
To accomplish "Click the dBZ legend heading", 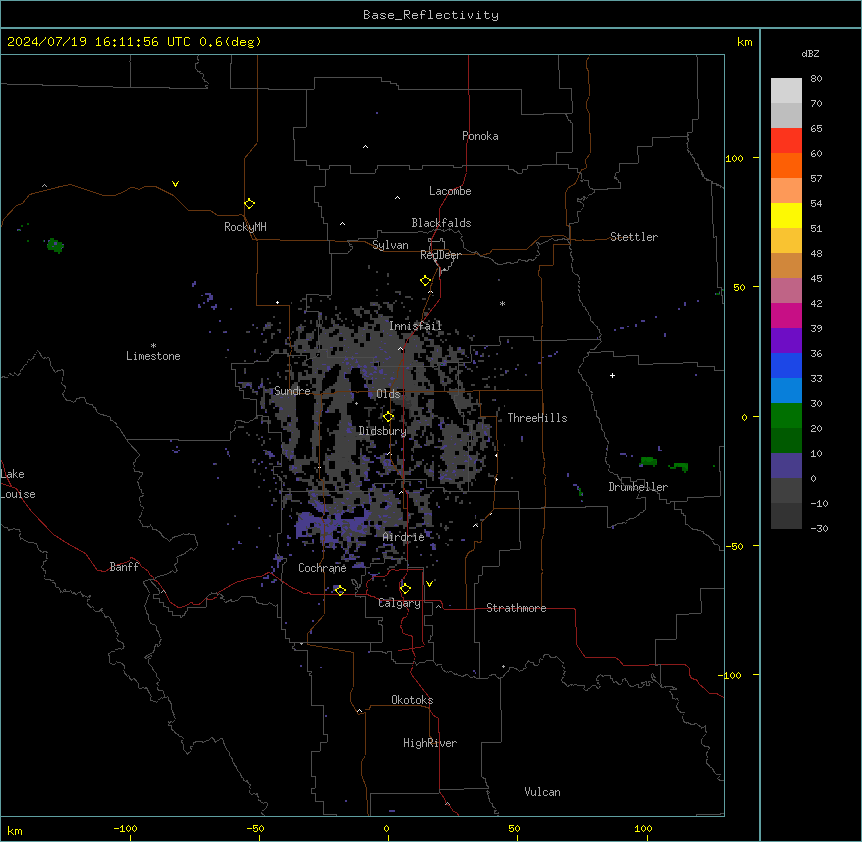I will click(810, 54).
